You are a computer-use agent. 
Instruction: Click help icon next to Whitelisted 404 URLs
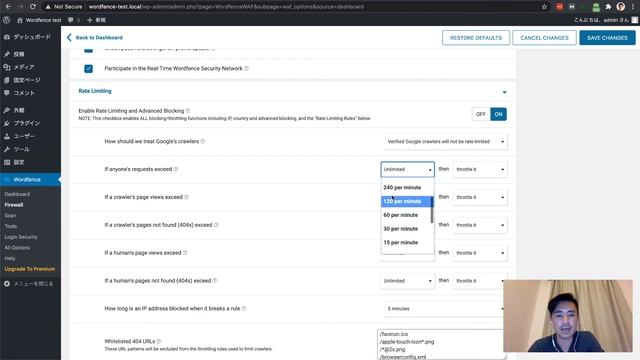(x=159, y=341)
